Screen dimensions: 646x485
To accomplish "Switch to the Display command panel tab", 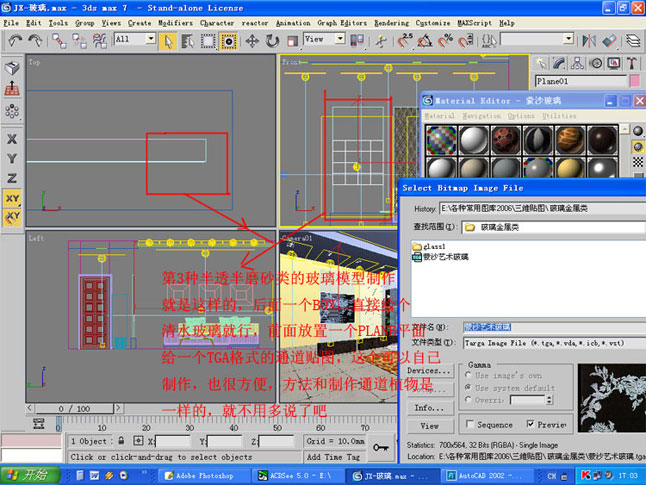I will [x=614, y=63].
